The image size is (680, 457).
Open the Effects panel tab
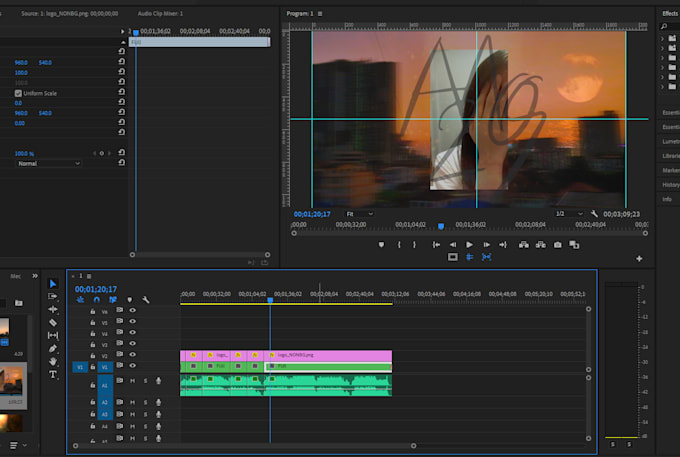click(x=670, y=13)
